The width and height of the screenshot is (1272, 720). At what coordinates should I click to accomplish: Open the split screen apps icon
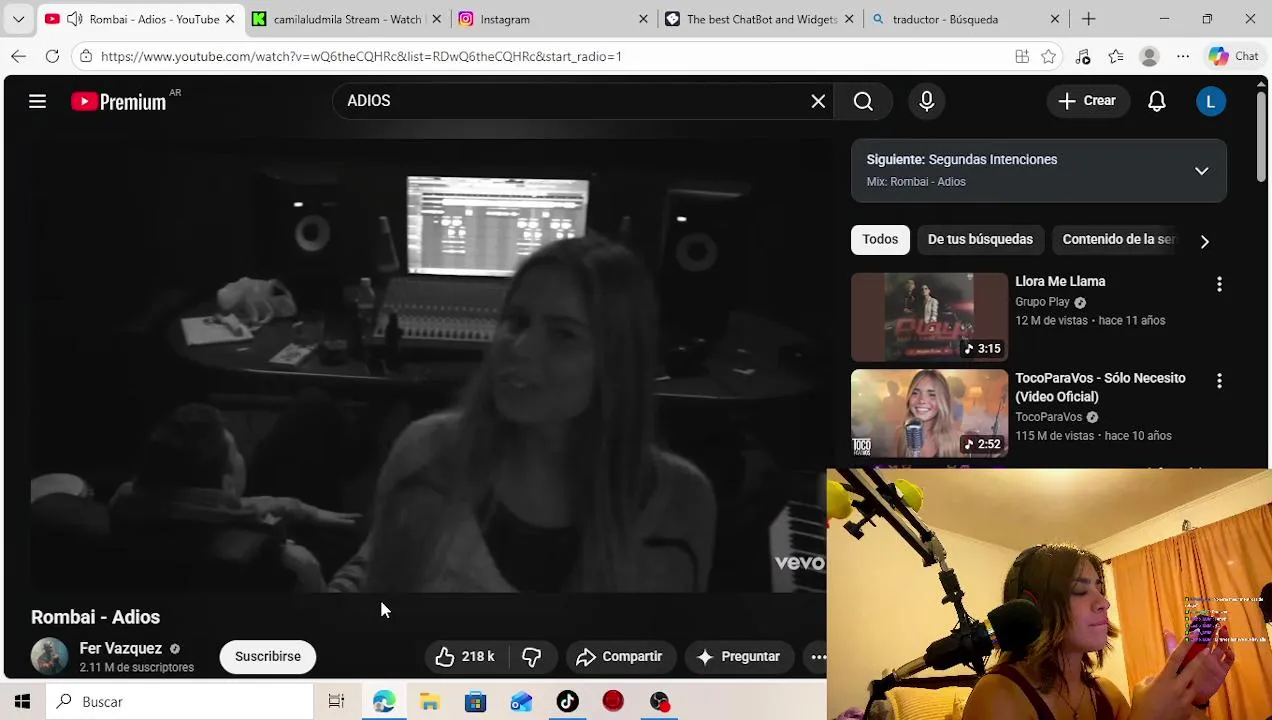point(1022,57)
